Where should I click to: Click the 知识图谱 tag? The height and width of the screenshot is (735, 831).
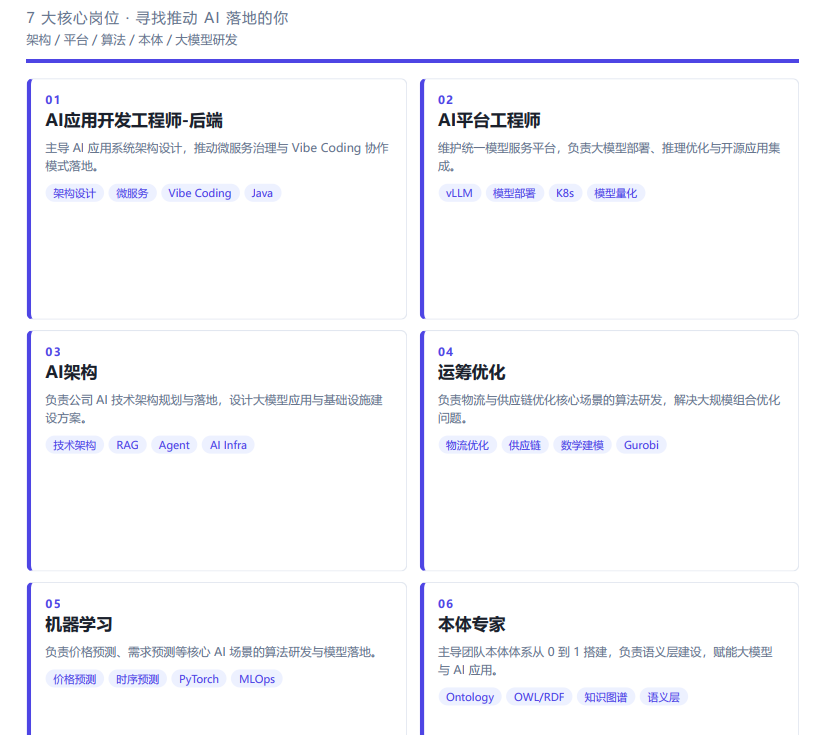(606, 697)
